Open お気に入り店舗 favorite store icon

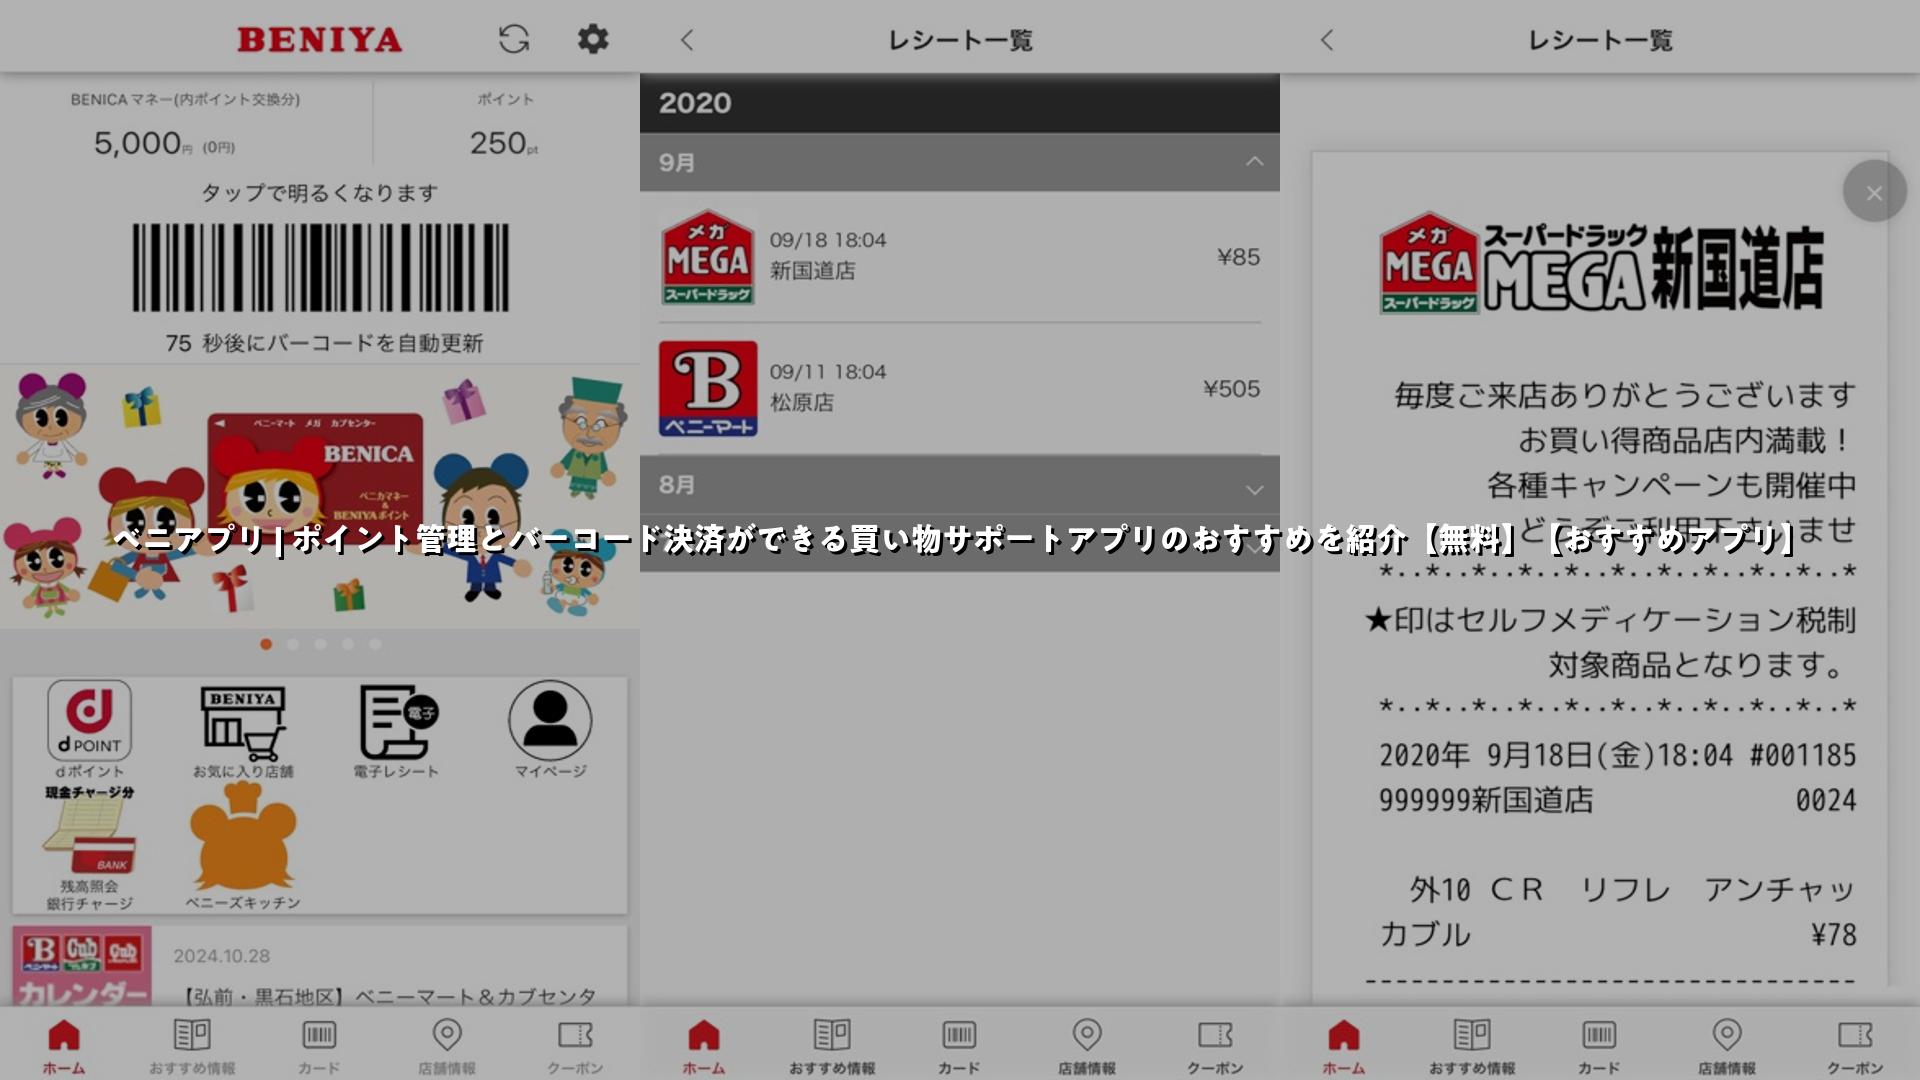[243, 731]
